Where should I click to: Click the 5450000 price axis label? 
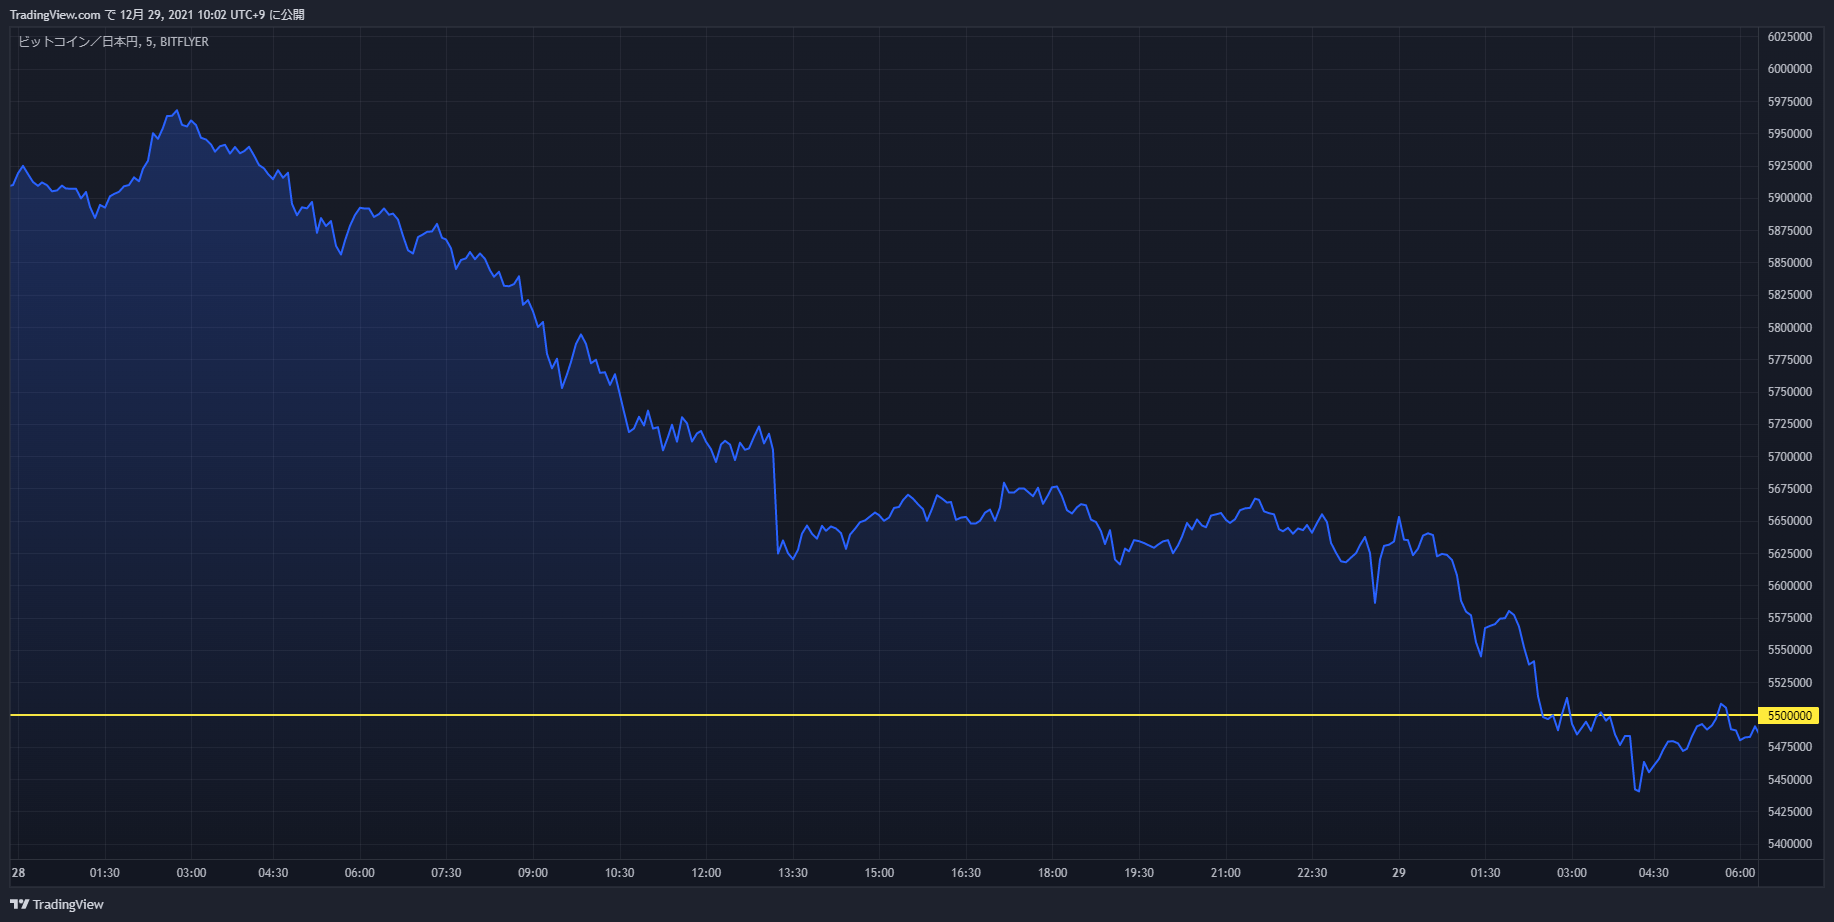(x=1789, y=780)
